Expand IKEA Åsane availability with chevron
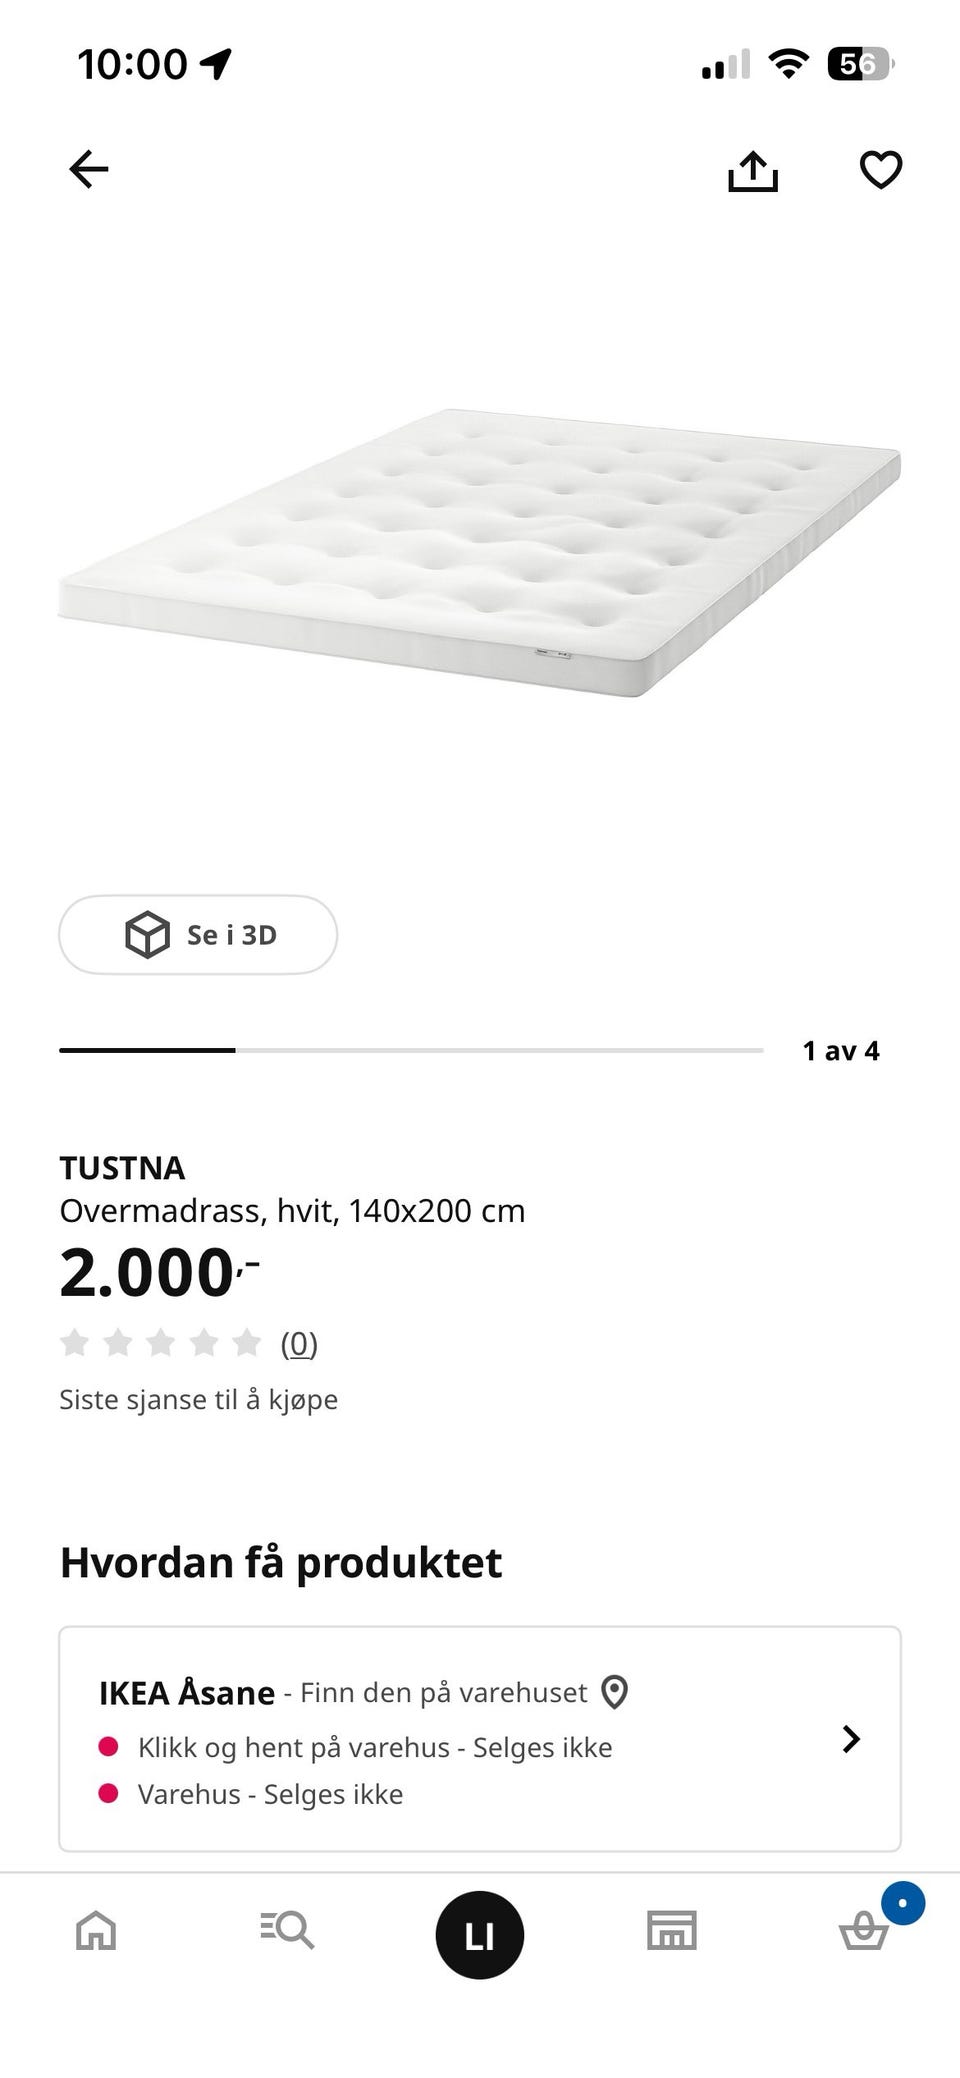This screenshot has height=2078, width=960. 851,1739
